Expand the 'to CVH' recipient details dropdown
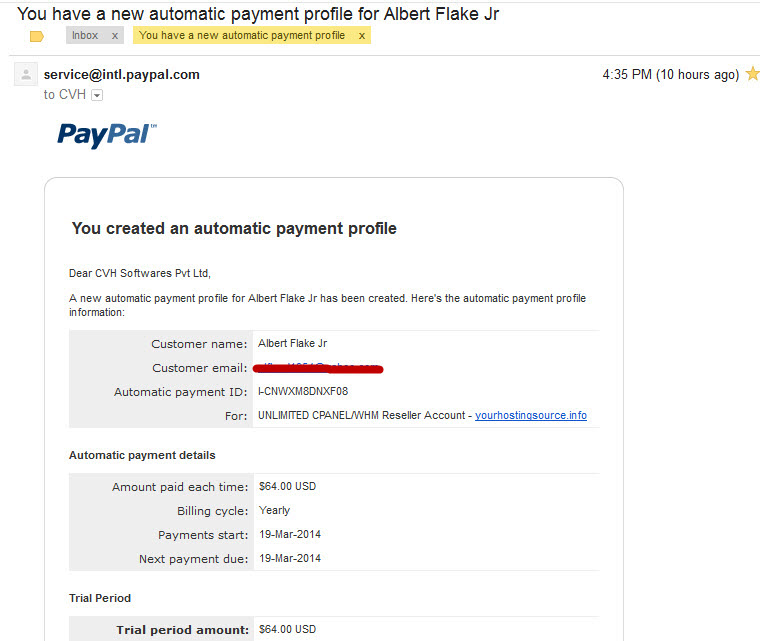The height and width of the screenshot is (641, 760). click(97, 95)
